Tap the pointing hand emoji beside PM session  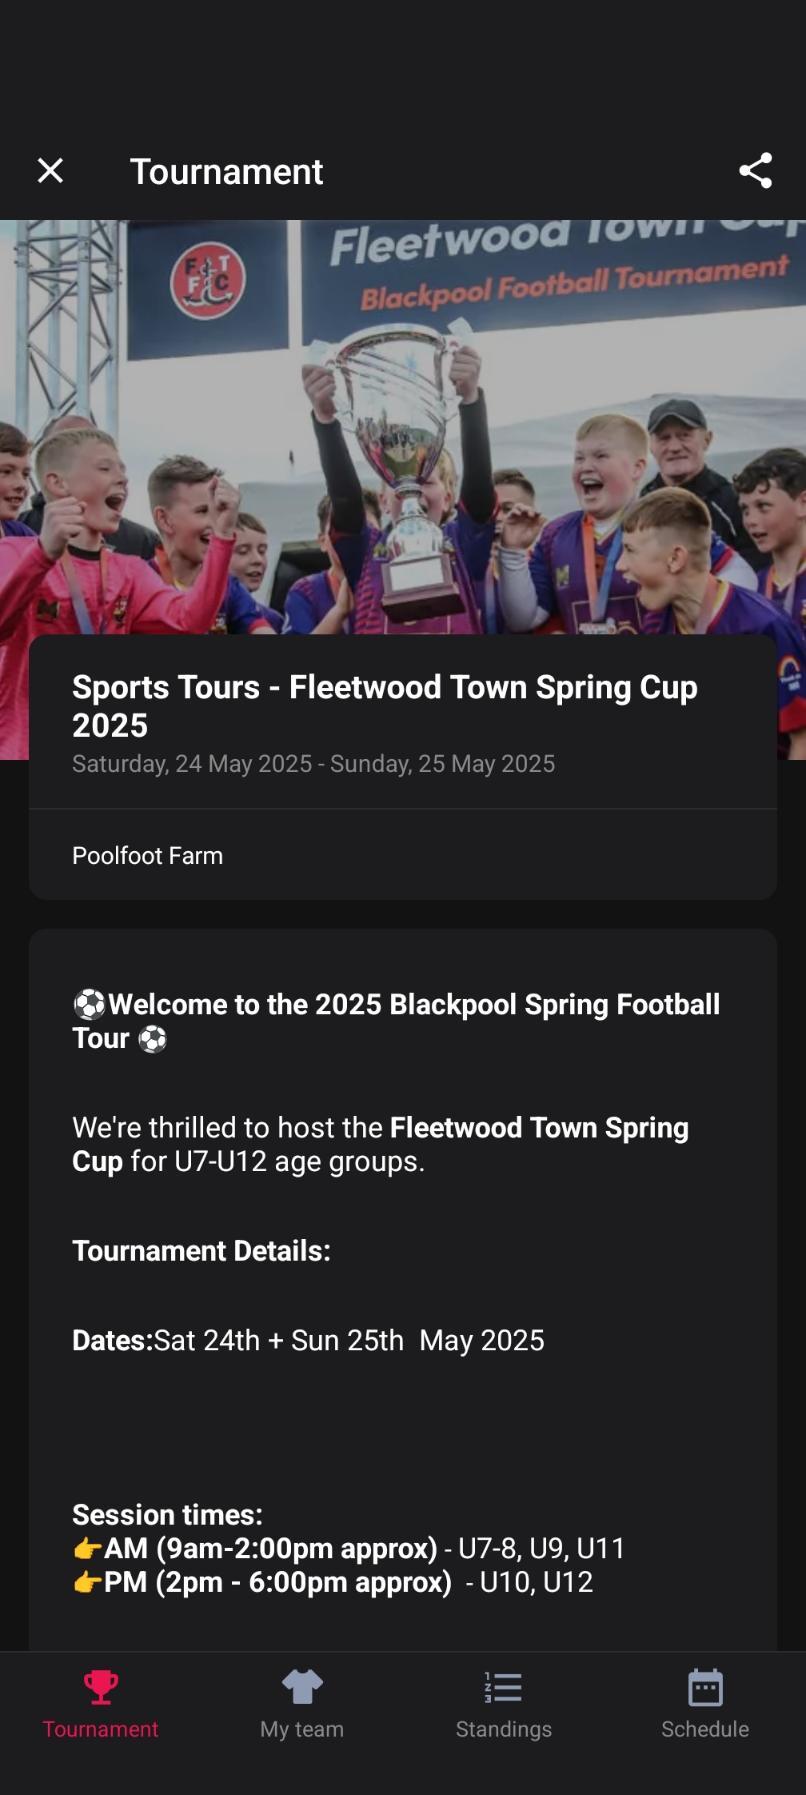(x=87, y=1583)
